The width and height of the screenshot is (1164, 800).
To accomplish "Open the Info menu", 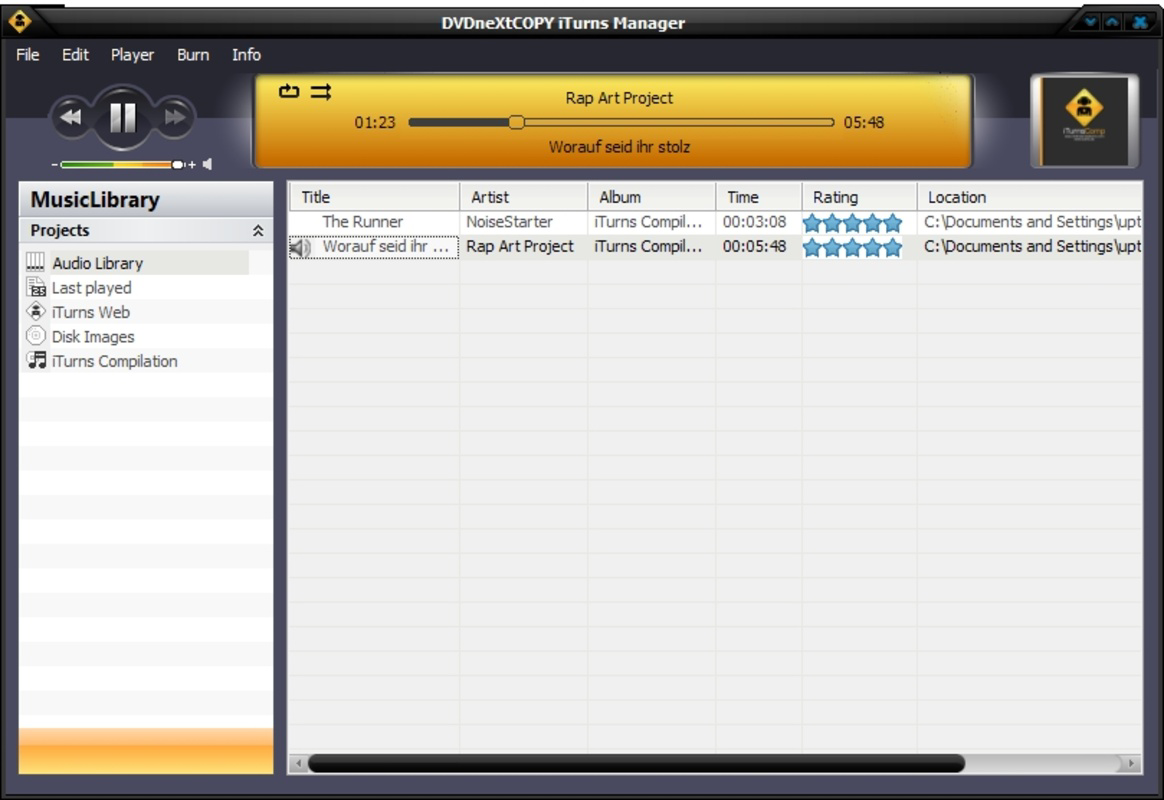I will (x=246, y=55).
